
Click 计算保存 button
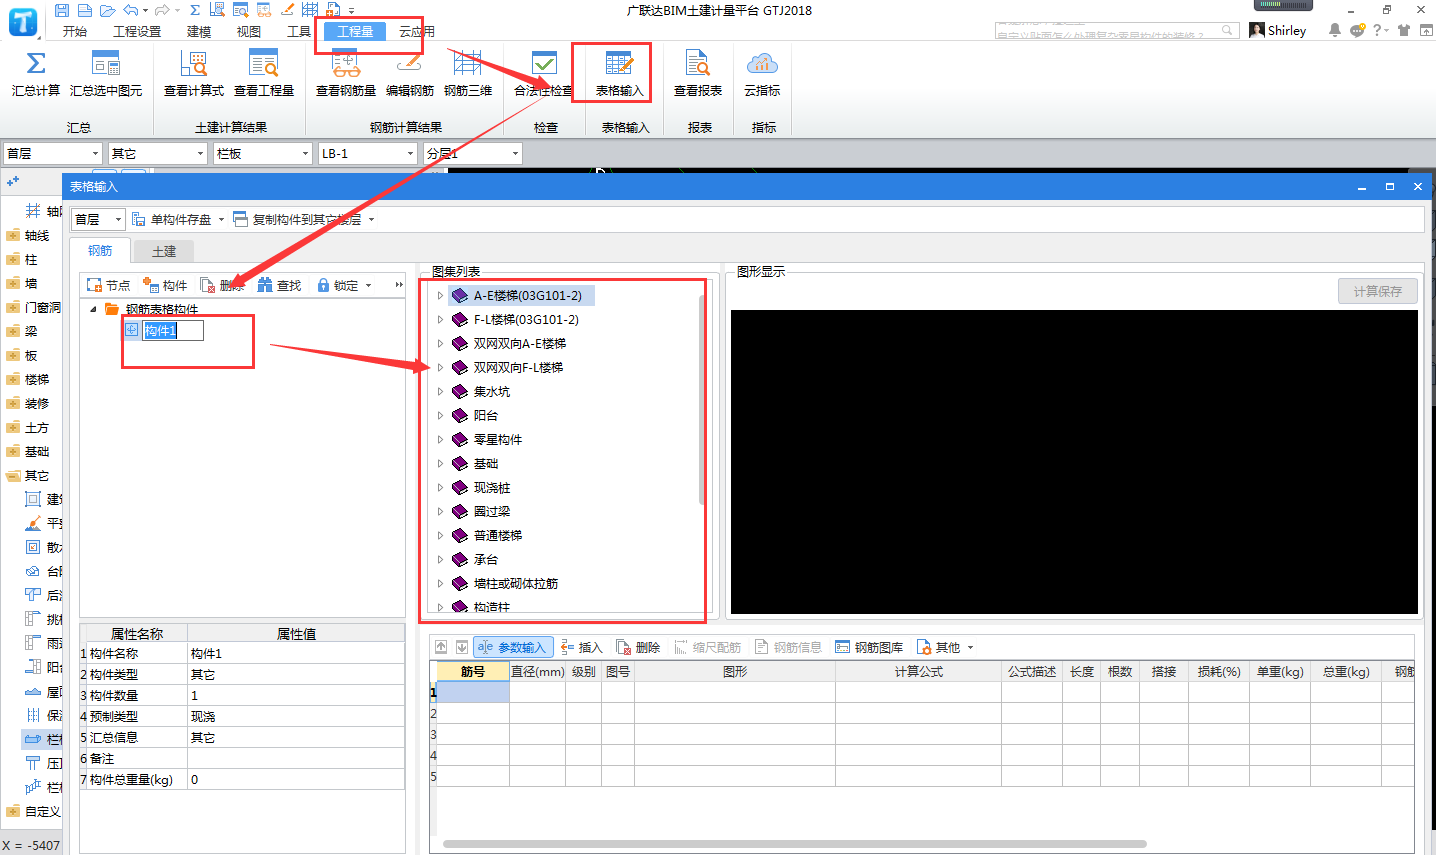tap(1378, 291)
